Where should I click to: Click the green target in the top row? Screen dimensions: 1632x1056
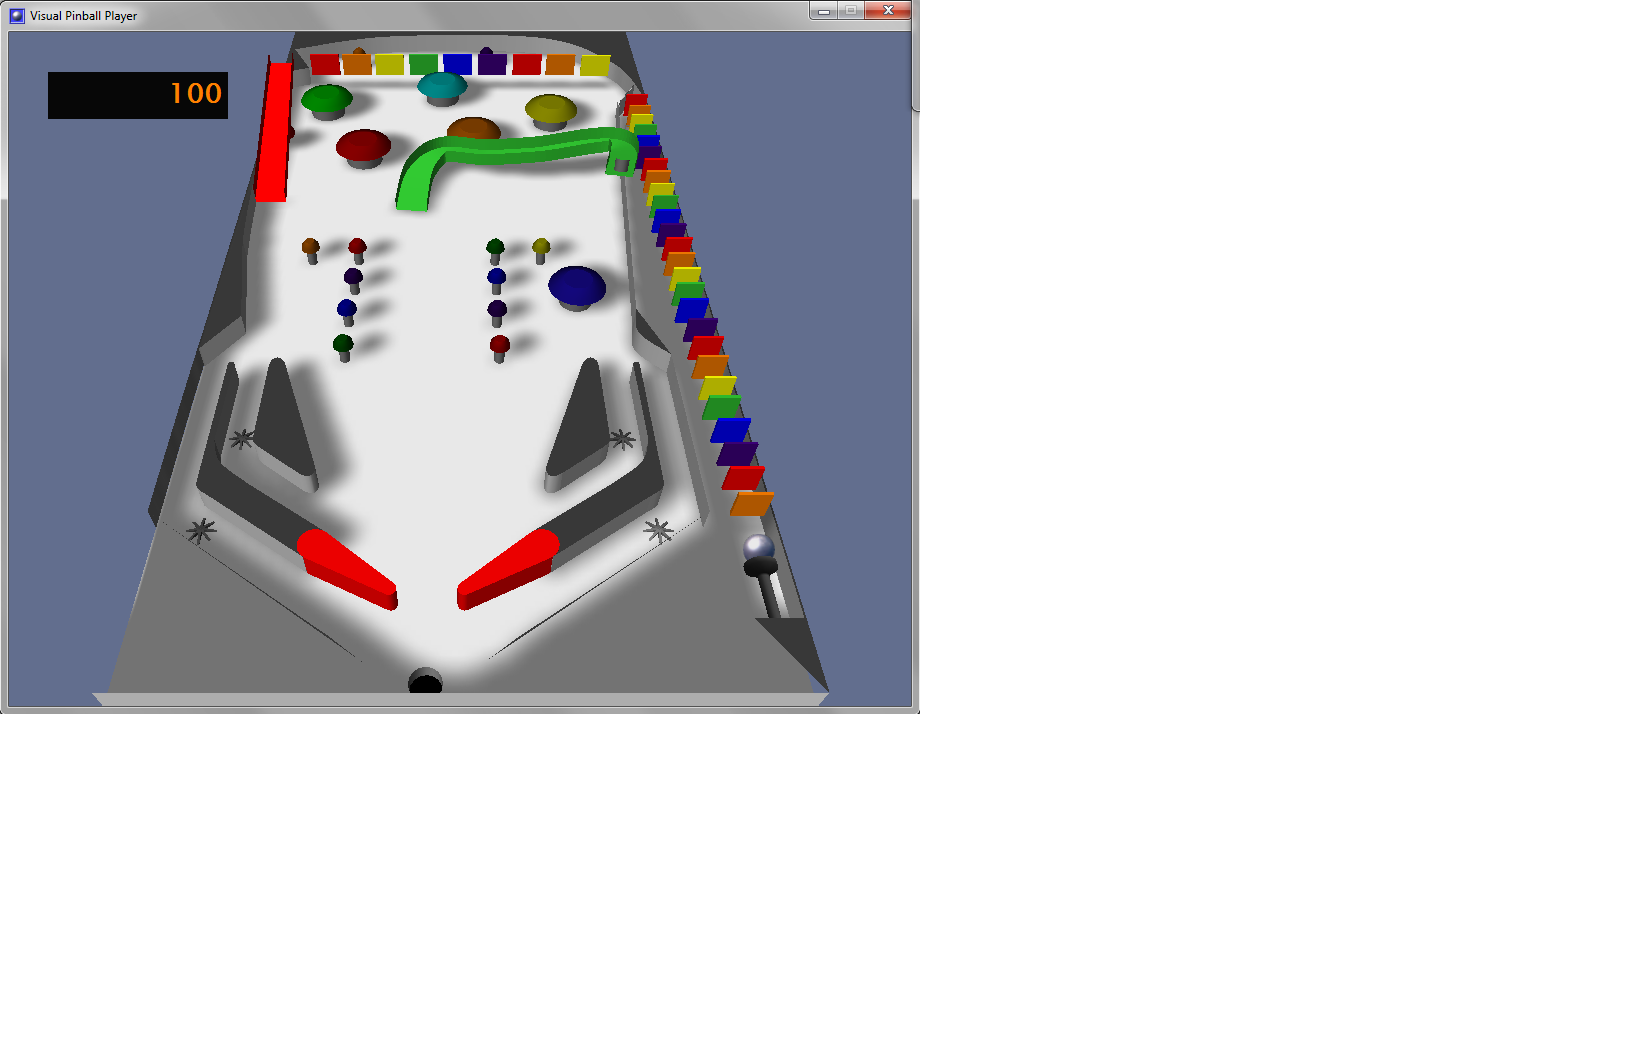coord(423,65)
